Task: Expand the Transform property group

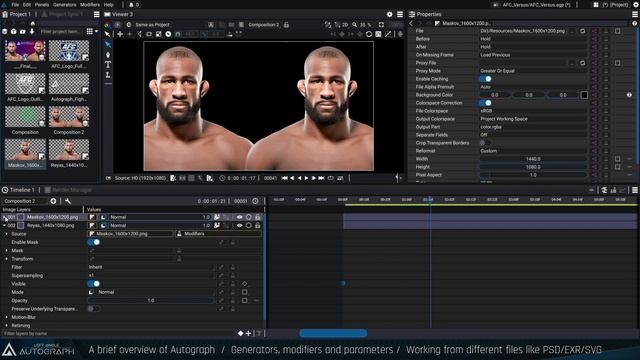Action: tap(7, 259)
